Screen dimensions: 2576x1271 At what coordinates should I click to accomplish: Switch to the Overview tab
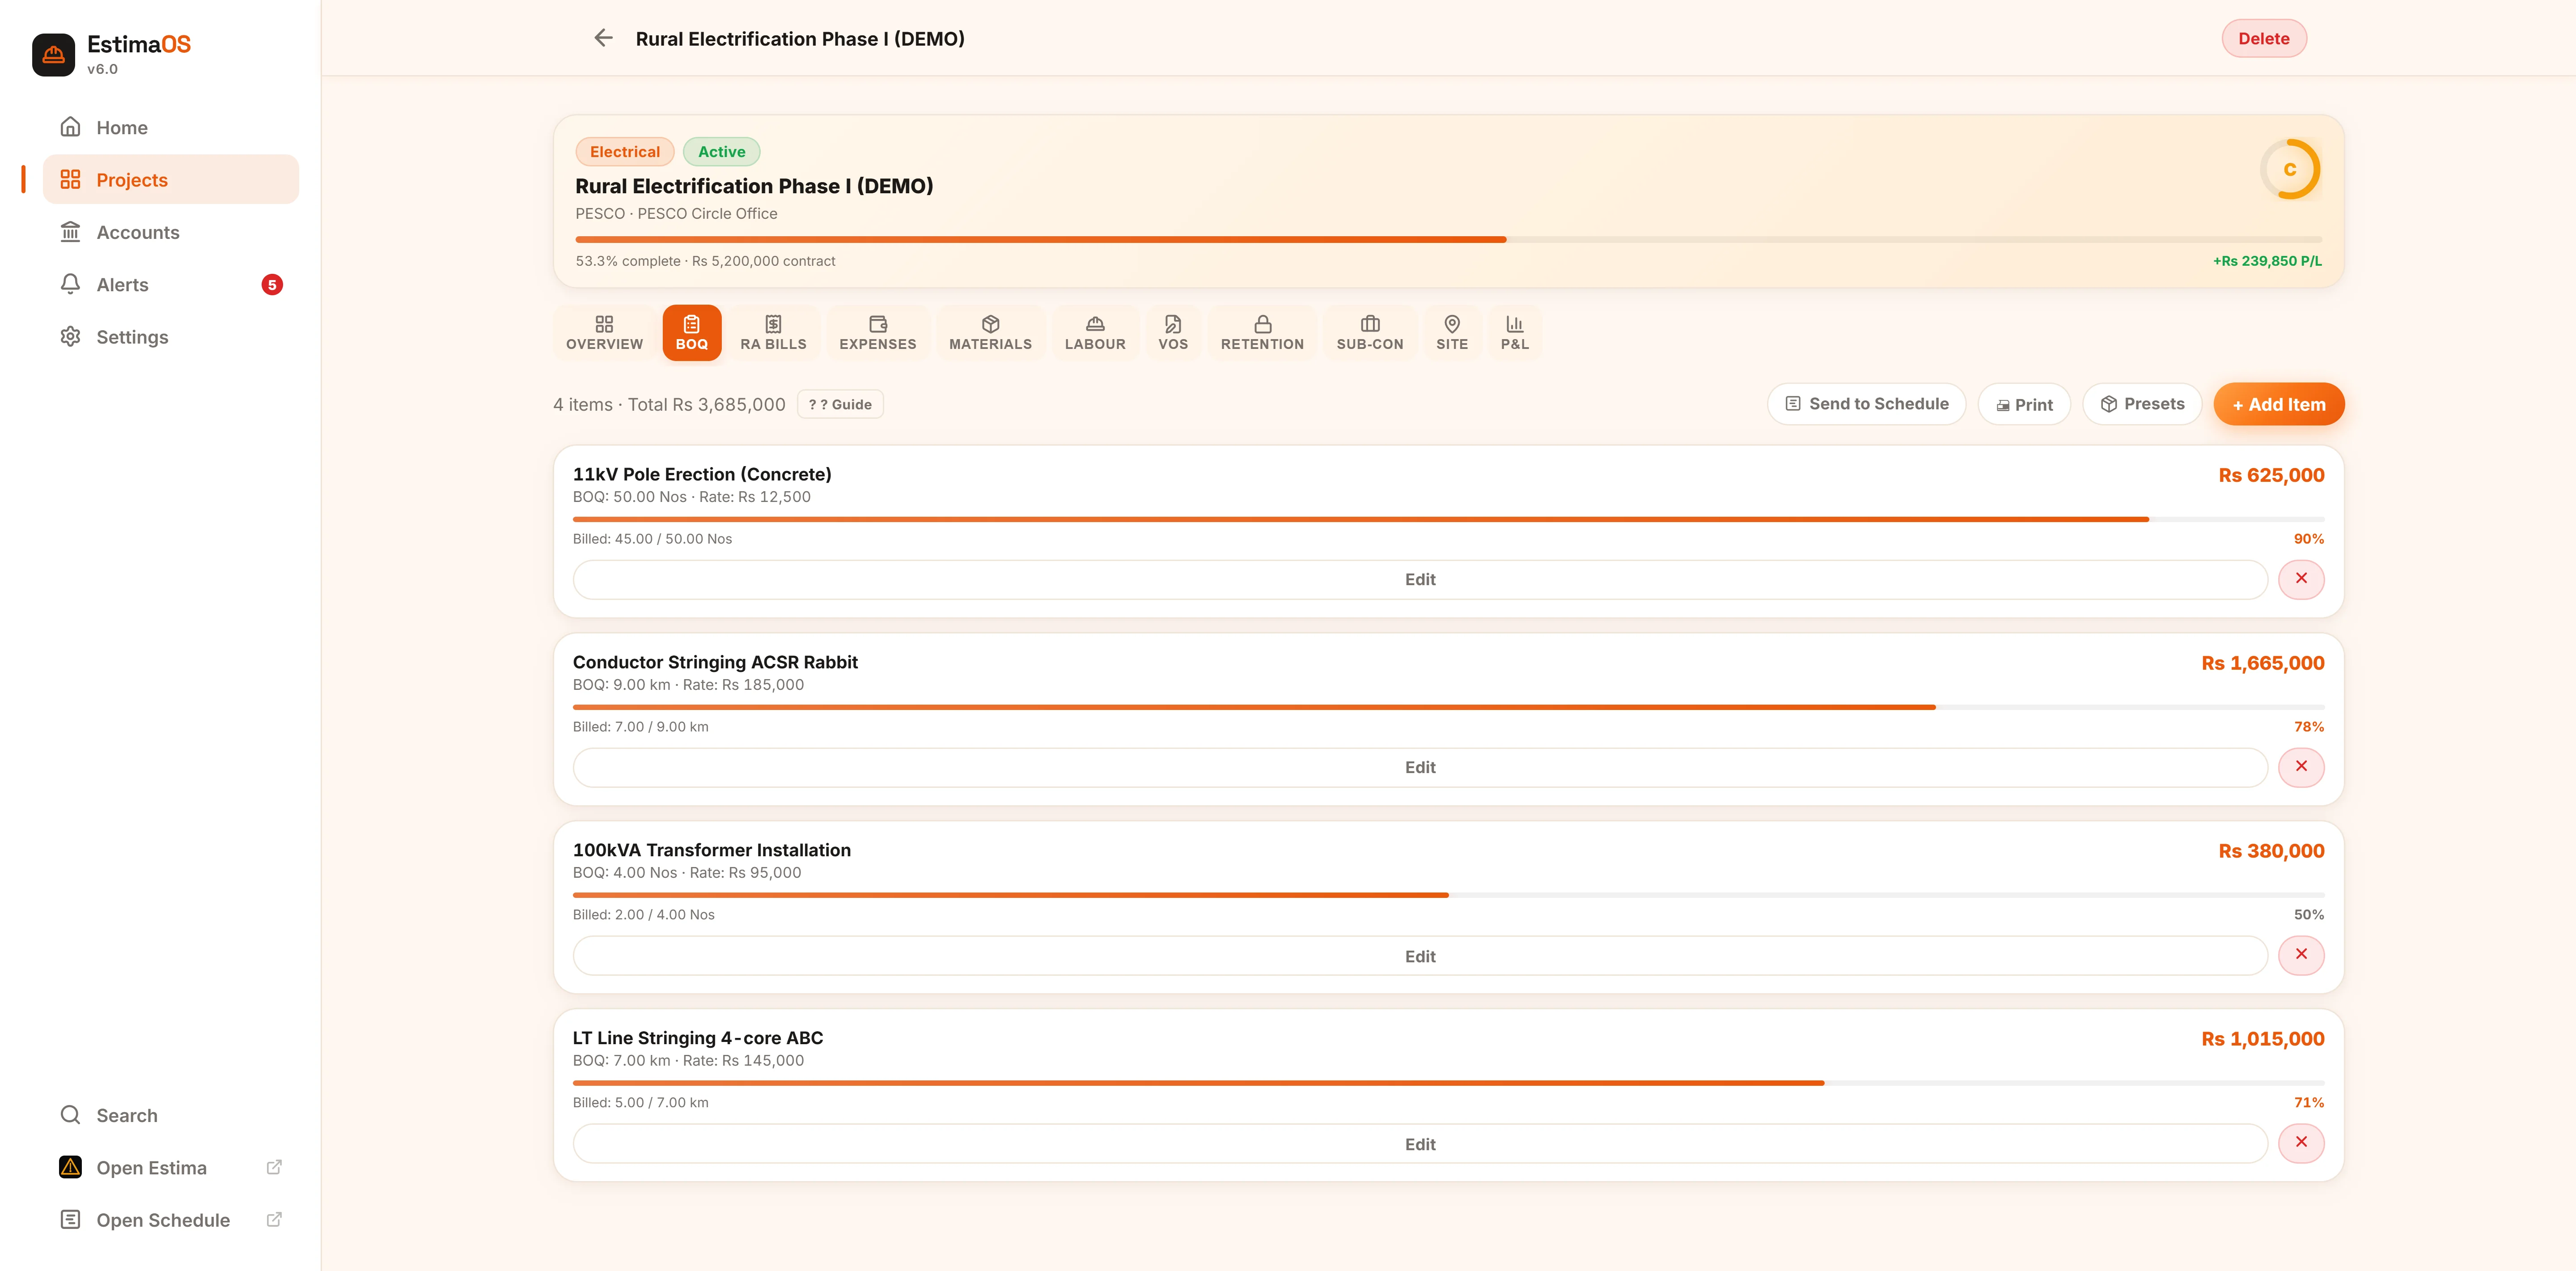[604, 332]
